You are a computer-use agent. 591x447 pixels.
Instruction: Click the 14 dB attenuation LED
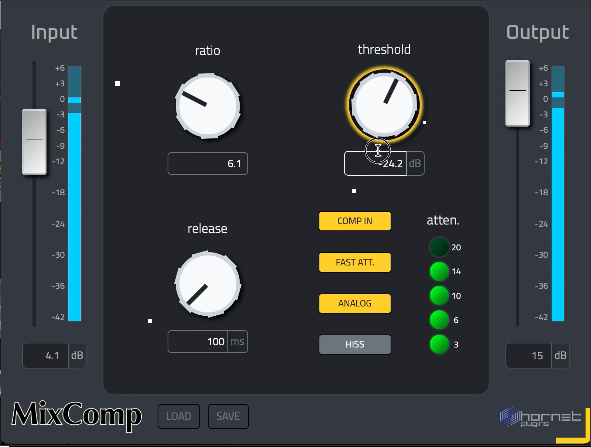tap(439, 271)
